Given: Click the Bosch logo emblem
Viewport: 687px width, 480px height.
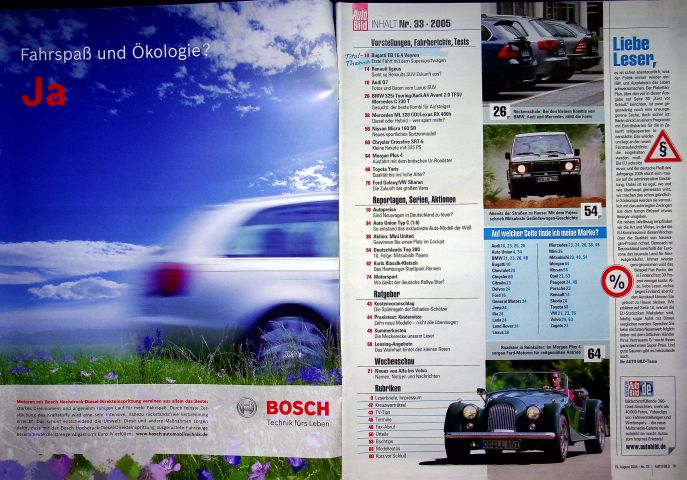Looking at the screenshot, I should (246, 407).
